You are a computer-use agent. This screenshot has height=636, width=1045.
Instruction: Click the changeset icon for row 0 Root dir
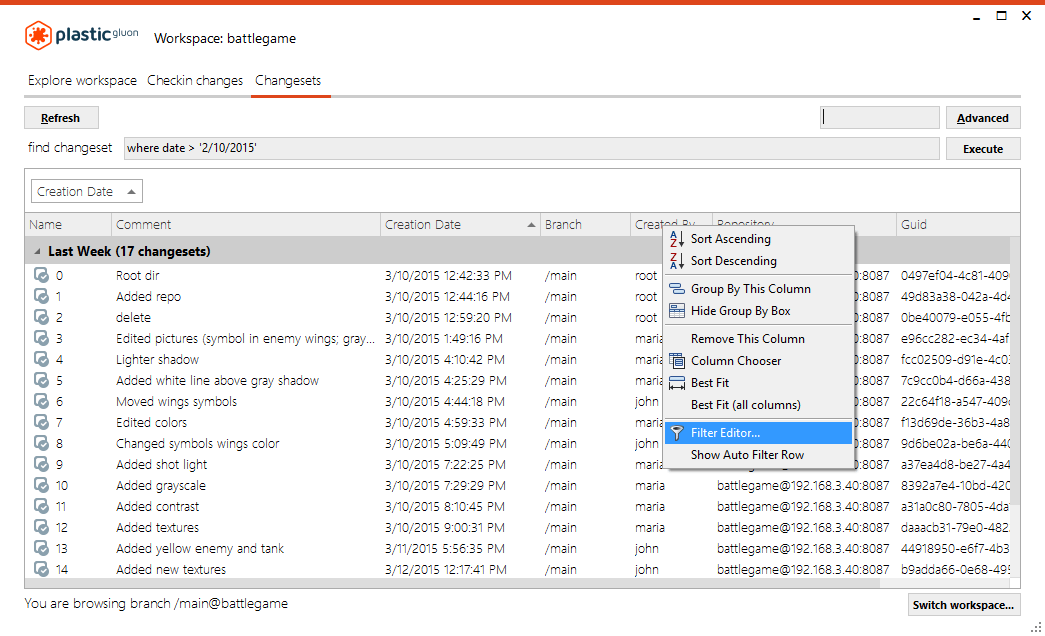pyautogui.click(x=41, y=275)
